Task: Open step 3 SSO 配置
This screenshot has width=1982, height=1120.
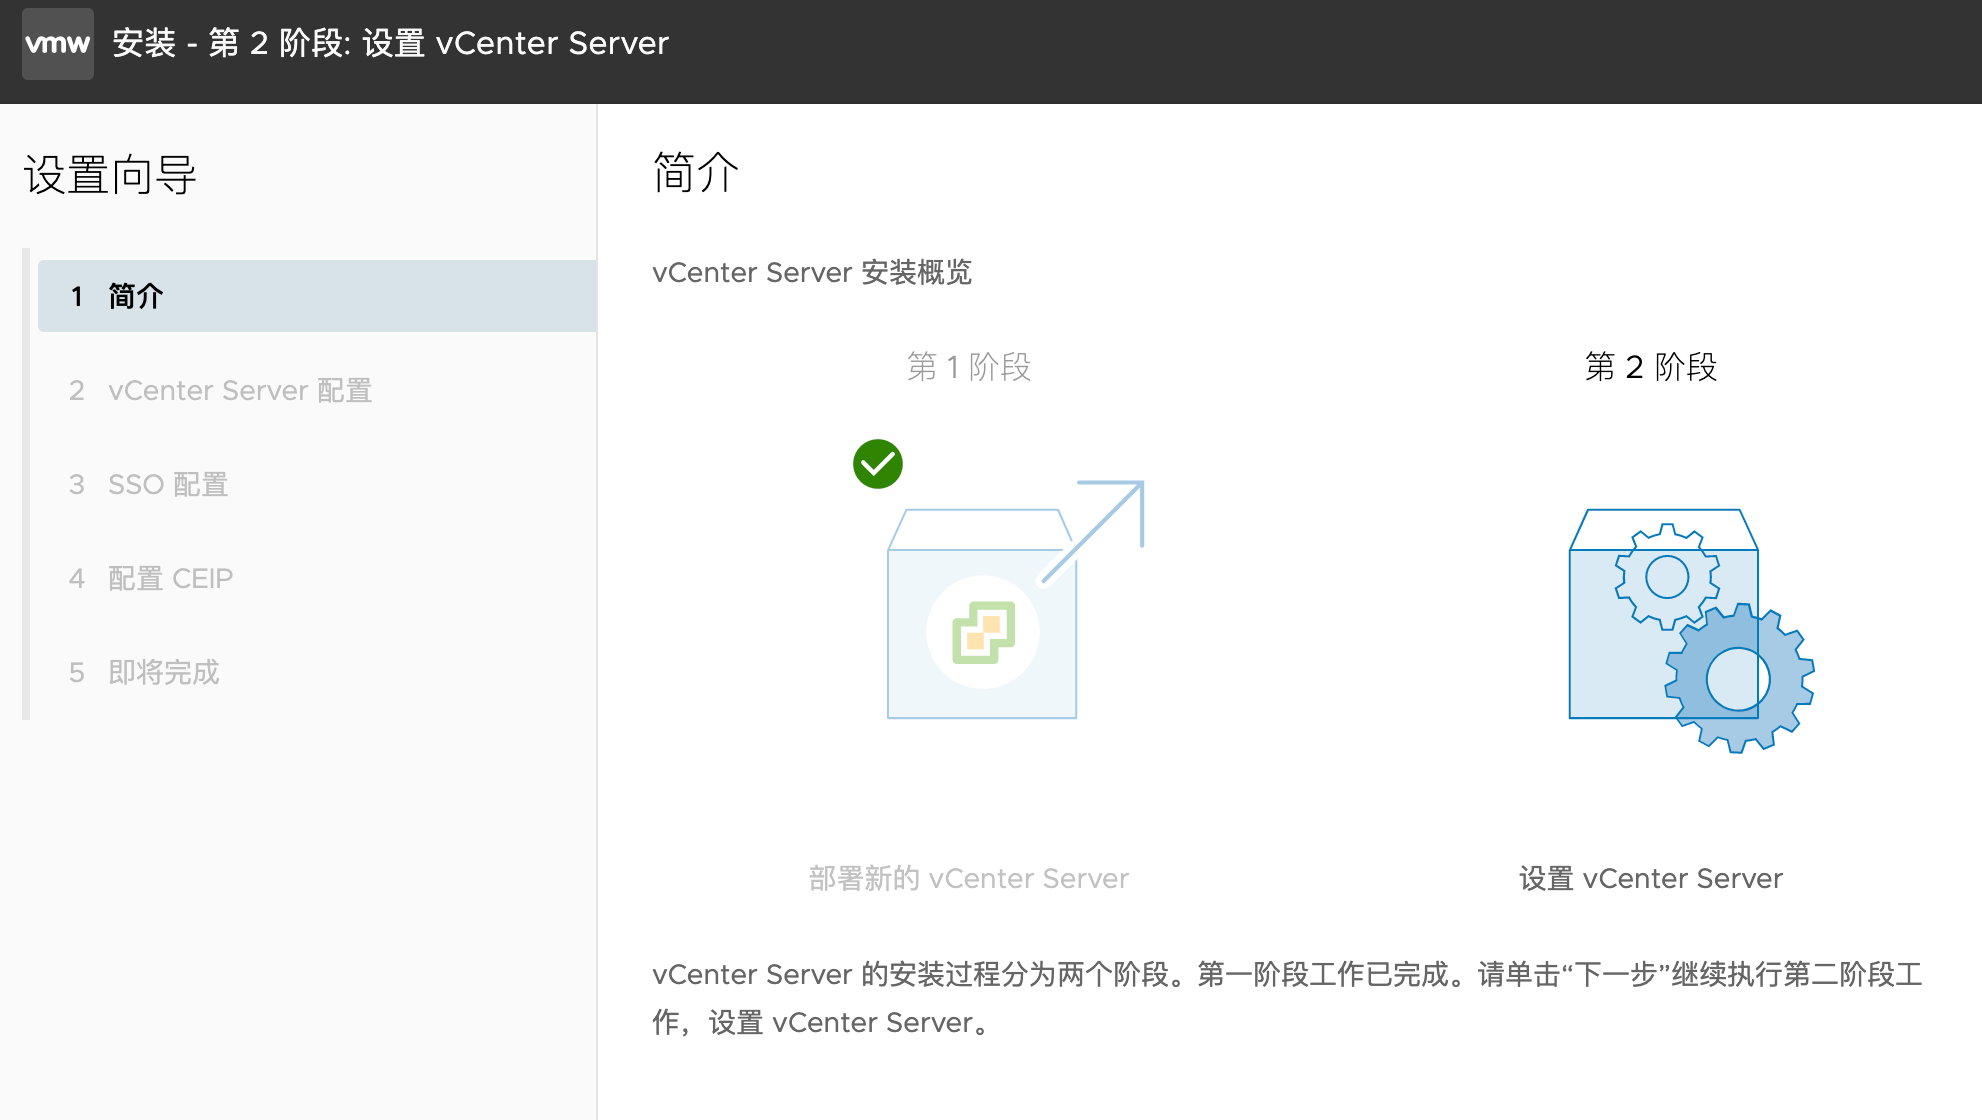Action: 168,484
